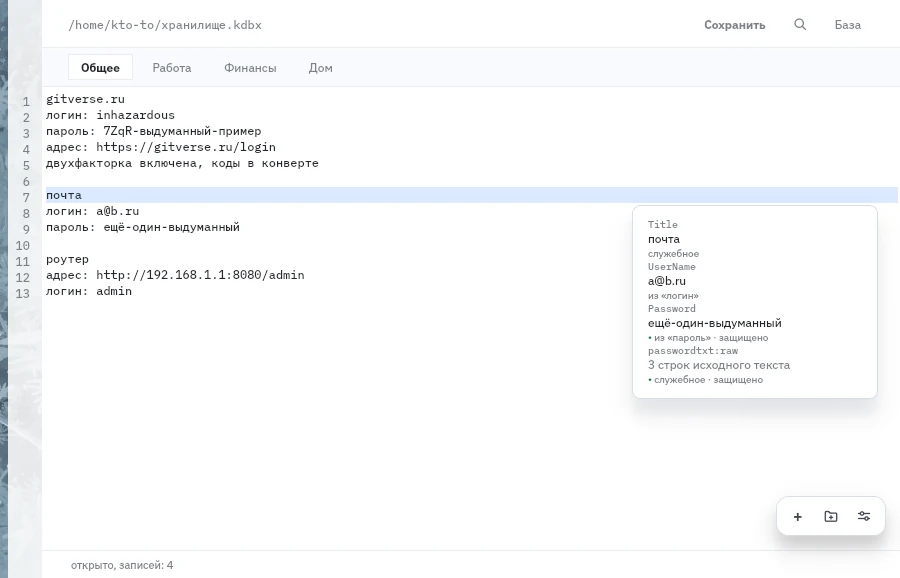The image size is (900, 578).
Task: Click the пароль: 7ZqR-выдуманный-пример line
Action: [153, 131]
